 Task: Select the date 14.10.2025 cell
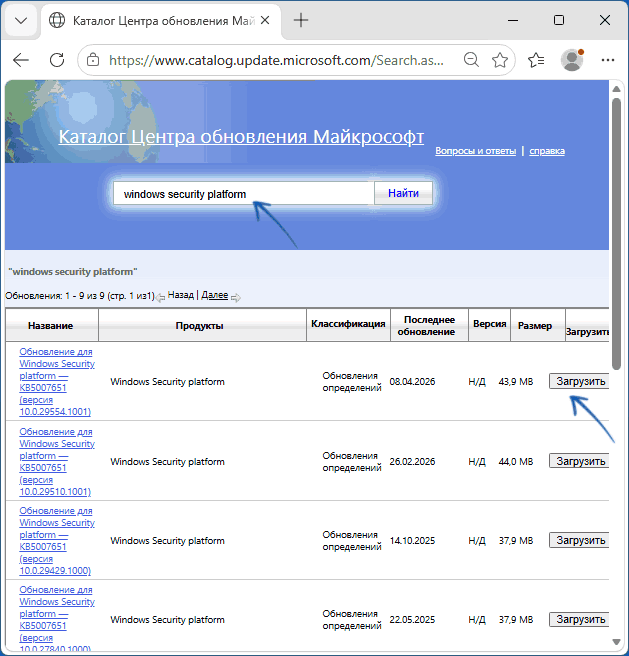412,541
